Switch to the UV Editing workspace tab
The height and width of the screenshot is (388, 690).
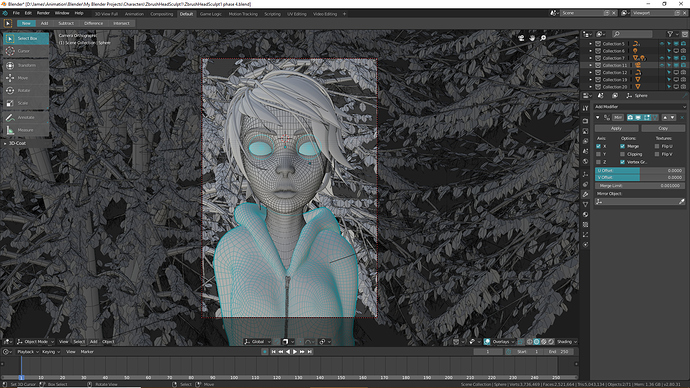(x=297, y=14)
